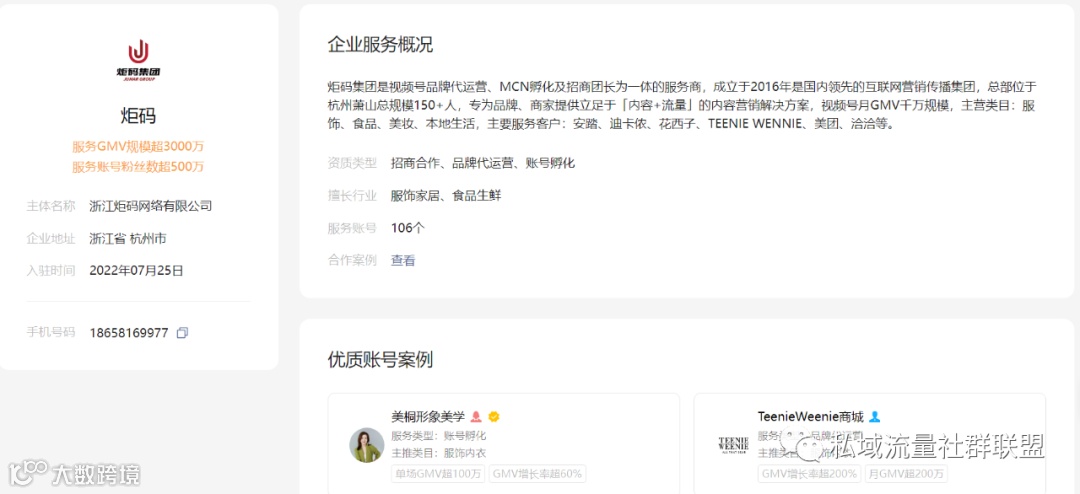Click the join date 2022年07月25日
The image size is (1080, 494).
click(x=136, y=271)
